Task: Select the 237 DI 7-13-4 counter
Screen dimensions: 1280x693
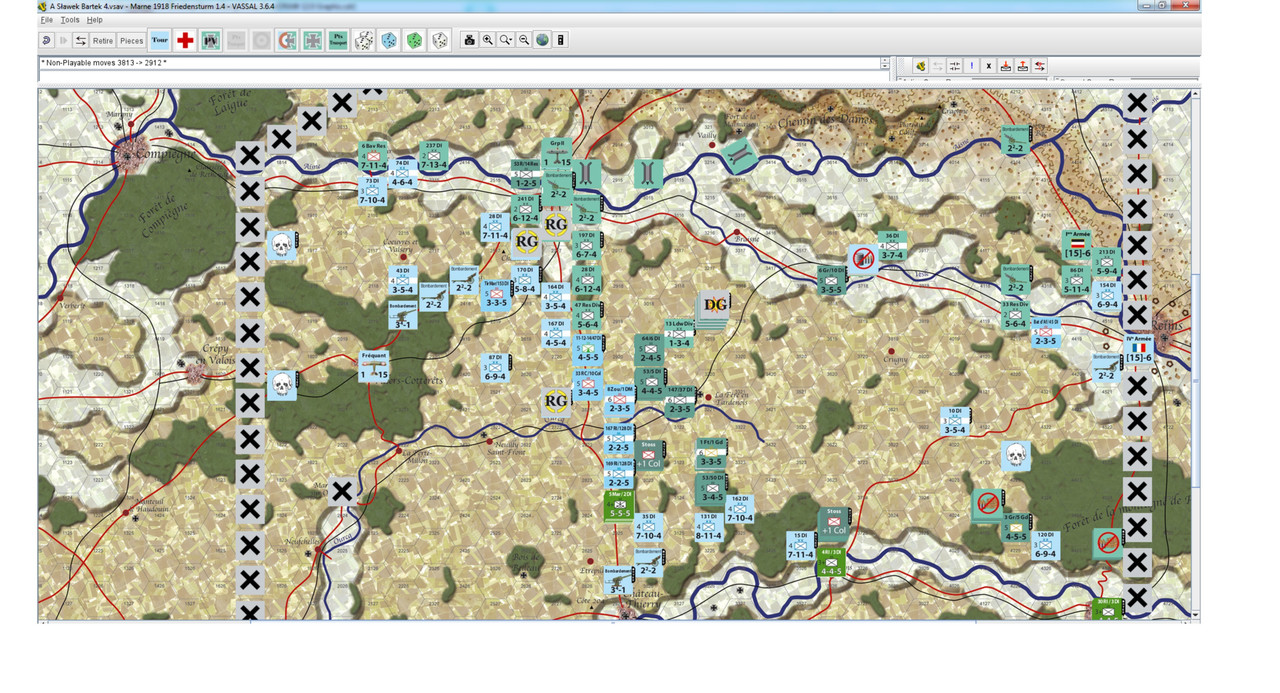Action: (x=434, y=156)
